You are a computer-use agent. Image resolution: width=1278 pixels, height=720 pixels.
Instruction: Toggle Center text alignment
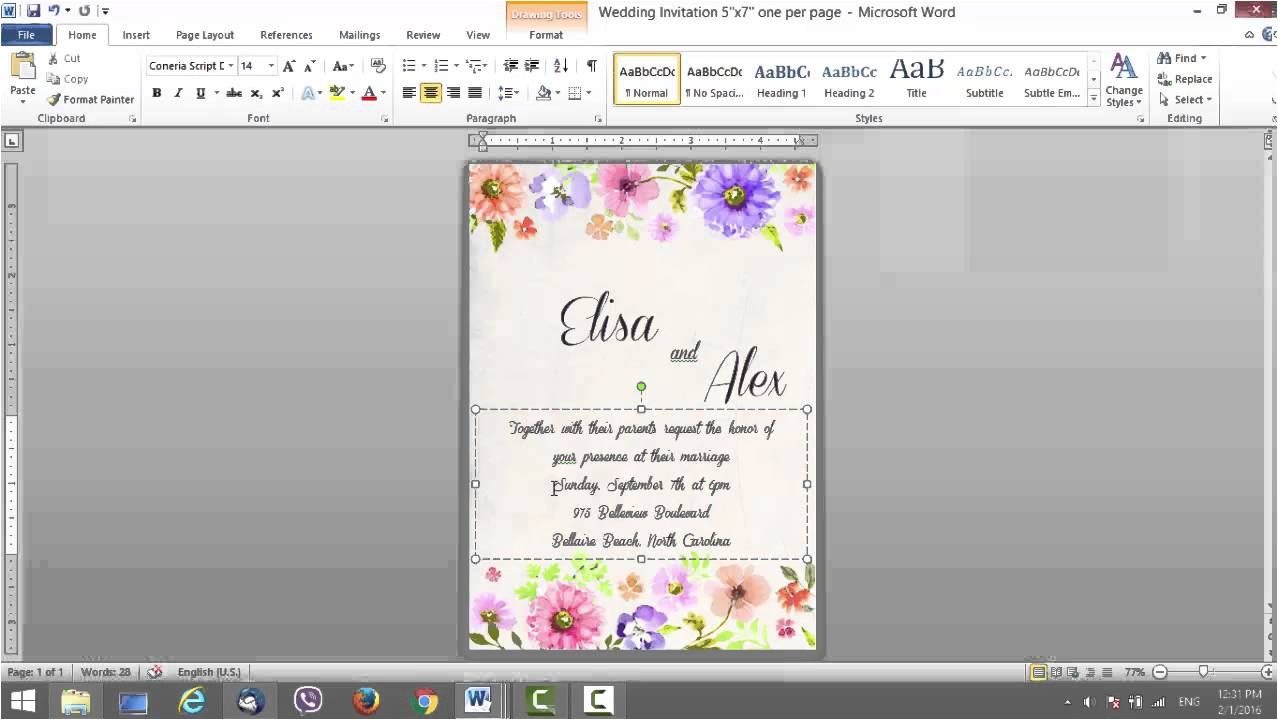pos(431,93)
